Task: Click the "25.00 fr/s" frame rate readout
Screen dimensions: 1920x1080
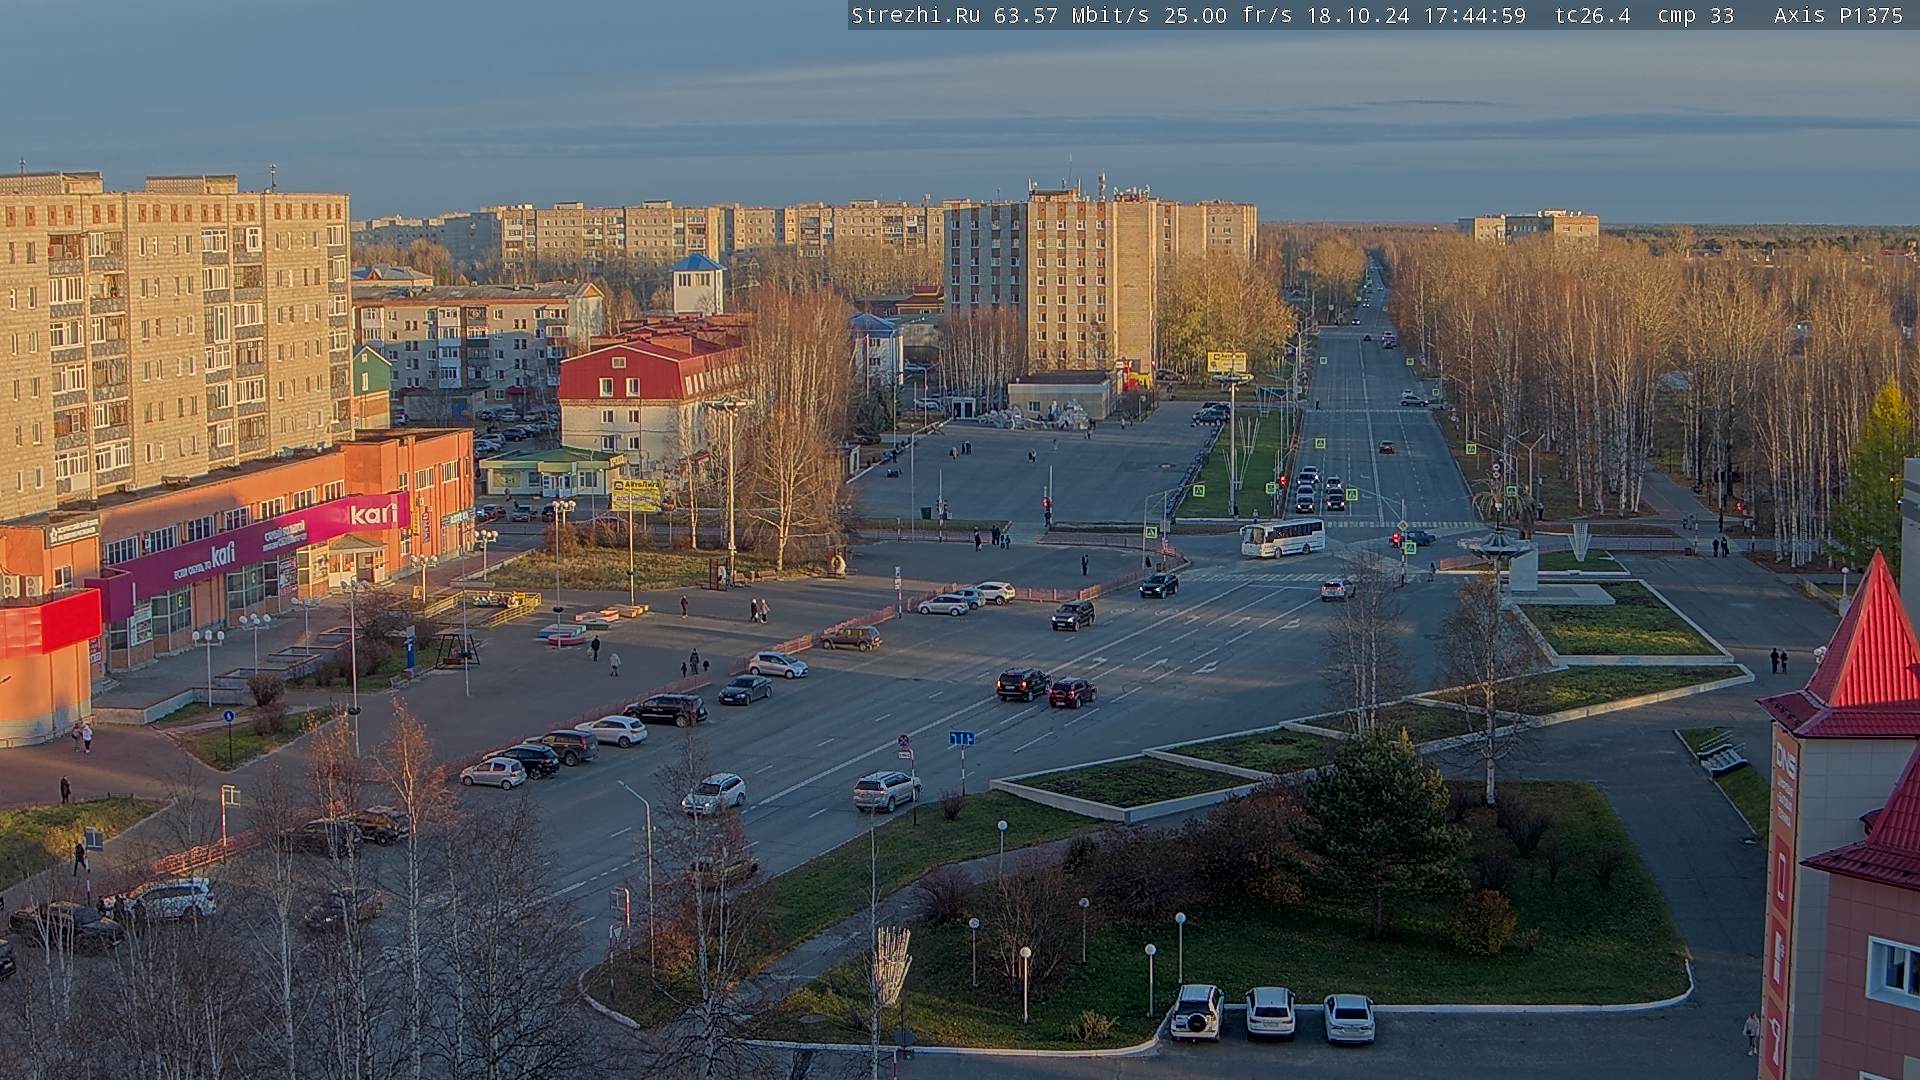Action: [x=1228, y=15]
